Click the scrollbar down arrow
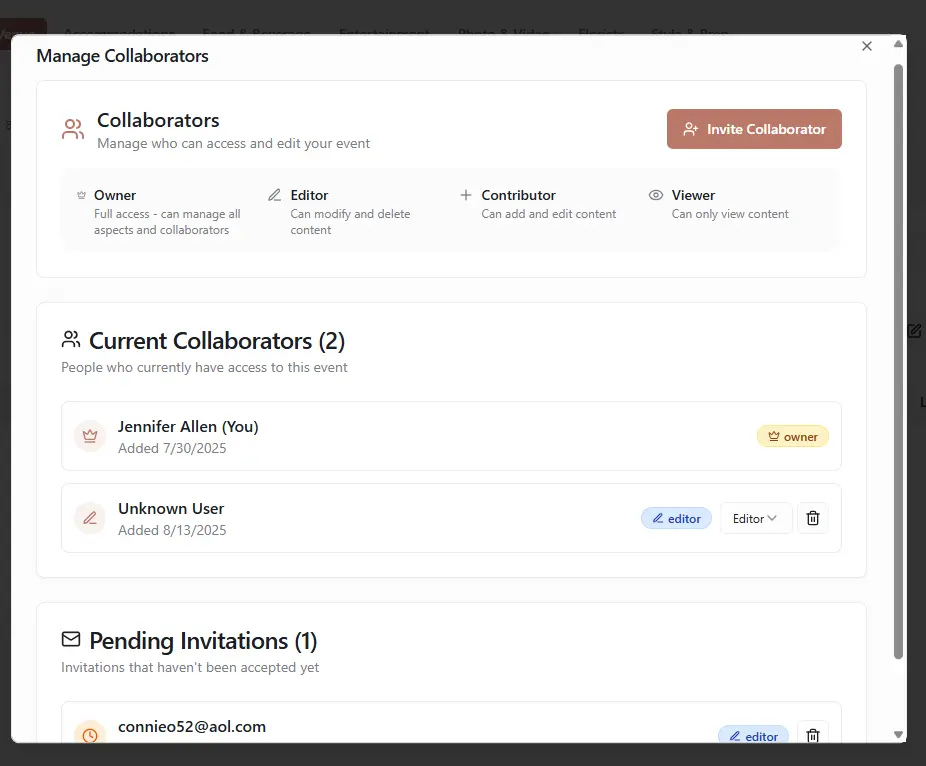This screenshot has height=766, width=926. point(898,733)
